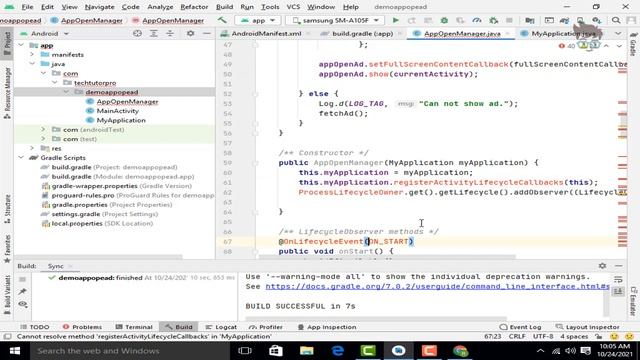
Task: Toggle the Favorites side panel button
Action: [x=7, y=249]
